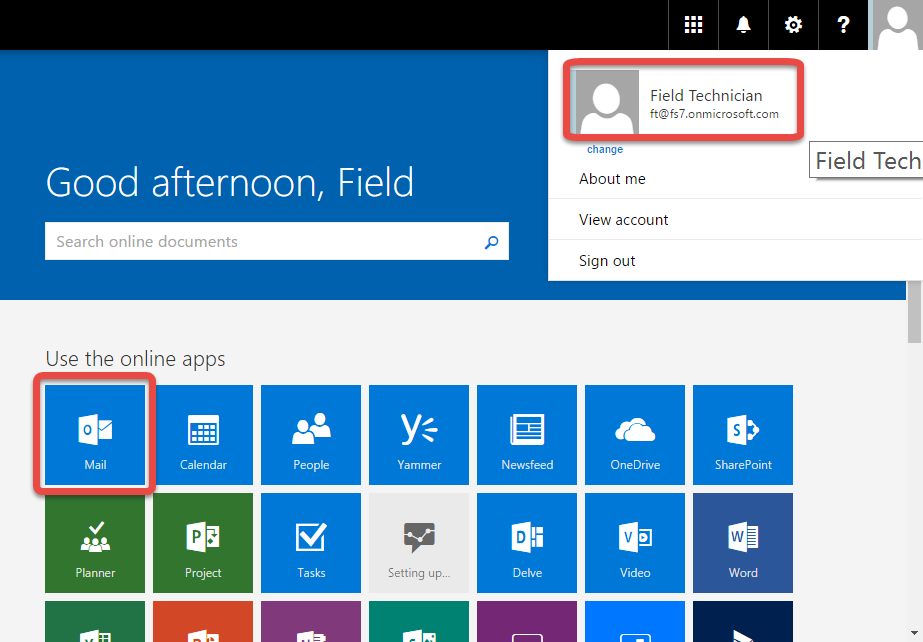
Task: Open the help question mark
Action: click(844, 25)
